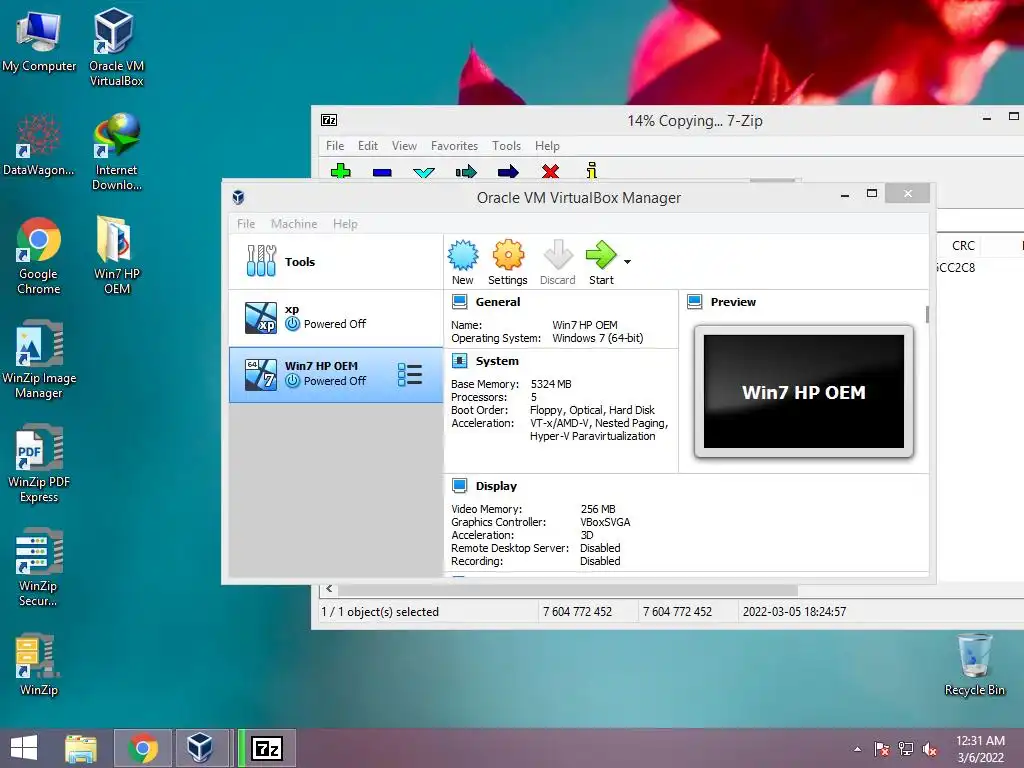Screen dimensions: 1024x768
Task: Click the VirtualBox details vertical scrollbar
Action: tap(927, 314)
